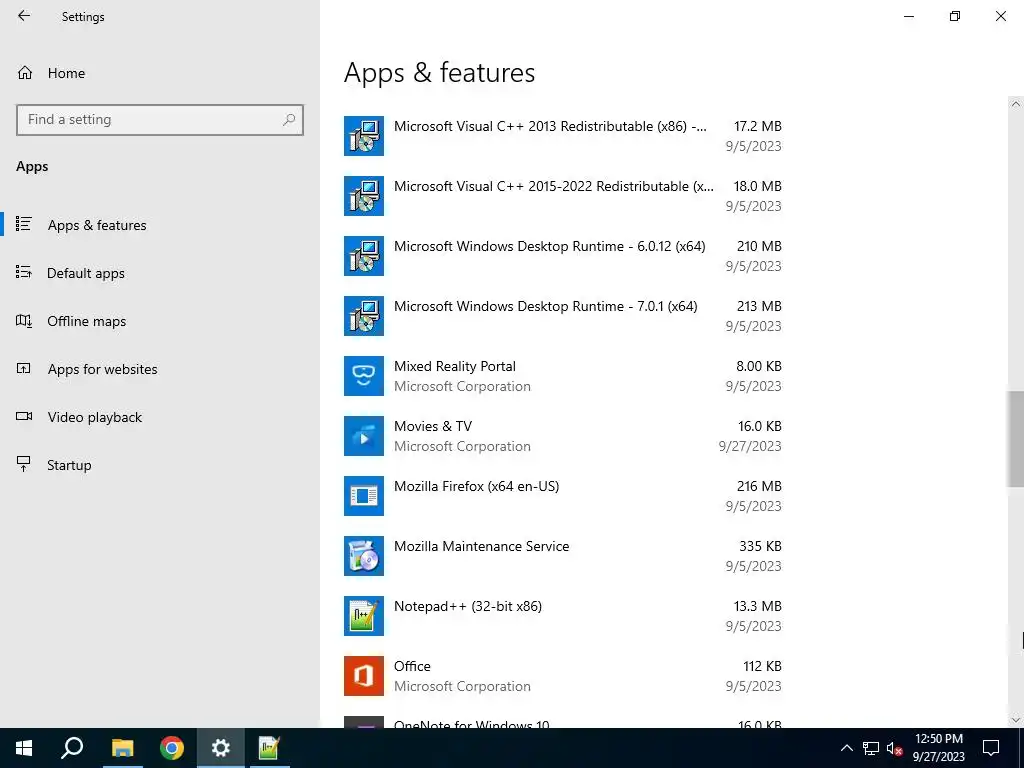Screen dimensions: 1024x768
Task: Click the Mixed Reality Portal headset icon
Action: tap(364, 376)
